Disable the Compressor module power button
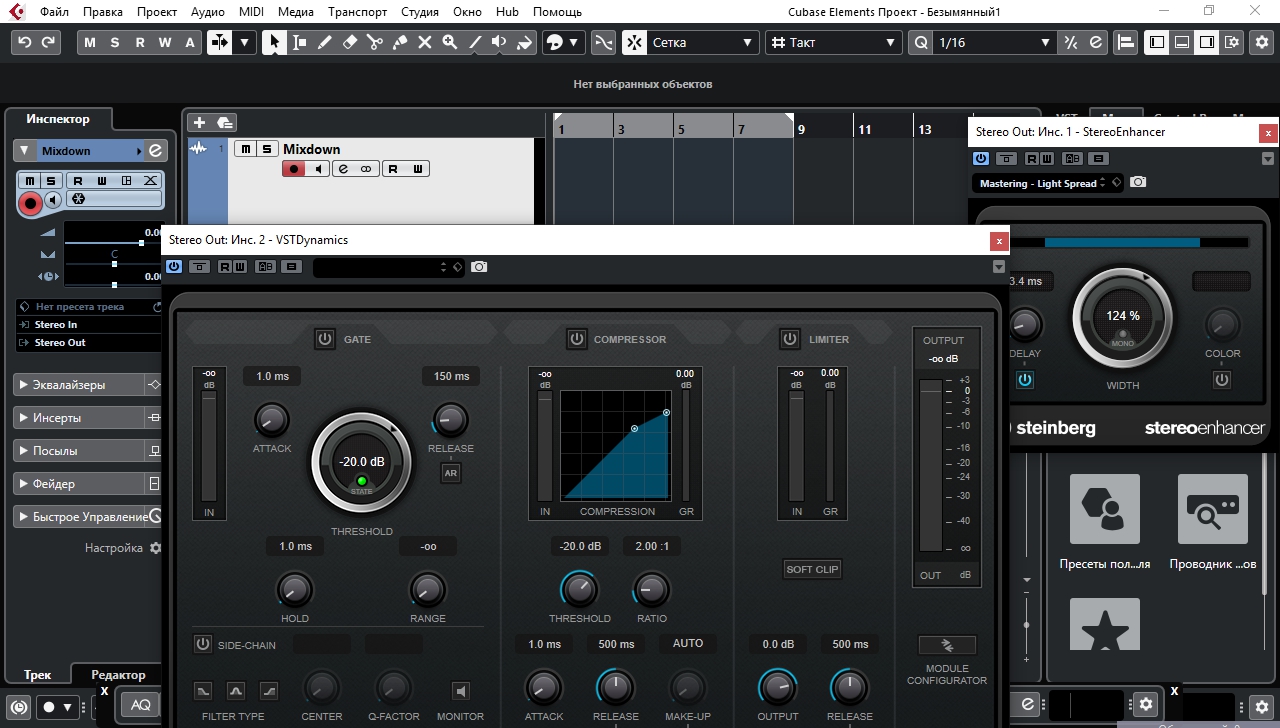This screenshot has width=1280, height=728. (x=577, y=339)
